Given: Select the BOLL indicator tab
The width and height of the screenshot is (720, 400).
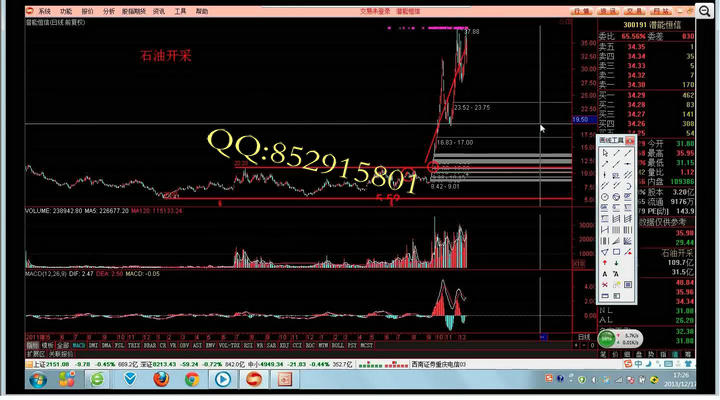Looking at the screenshot, I should [335, 345].
